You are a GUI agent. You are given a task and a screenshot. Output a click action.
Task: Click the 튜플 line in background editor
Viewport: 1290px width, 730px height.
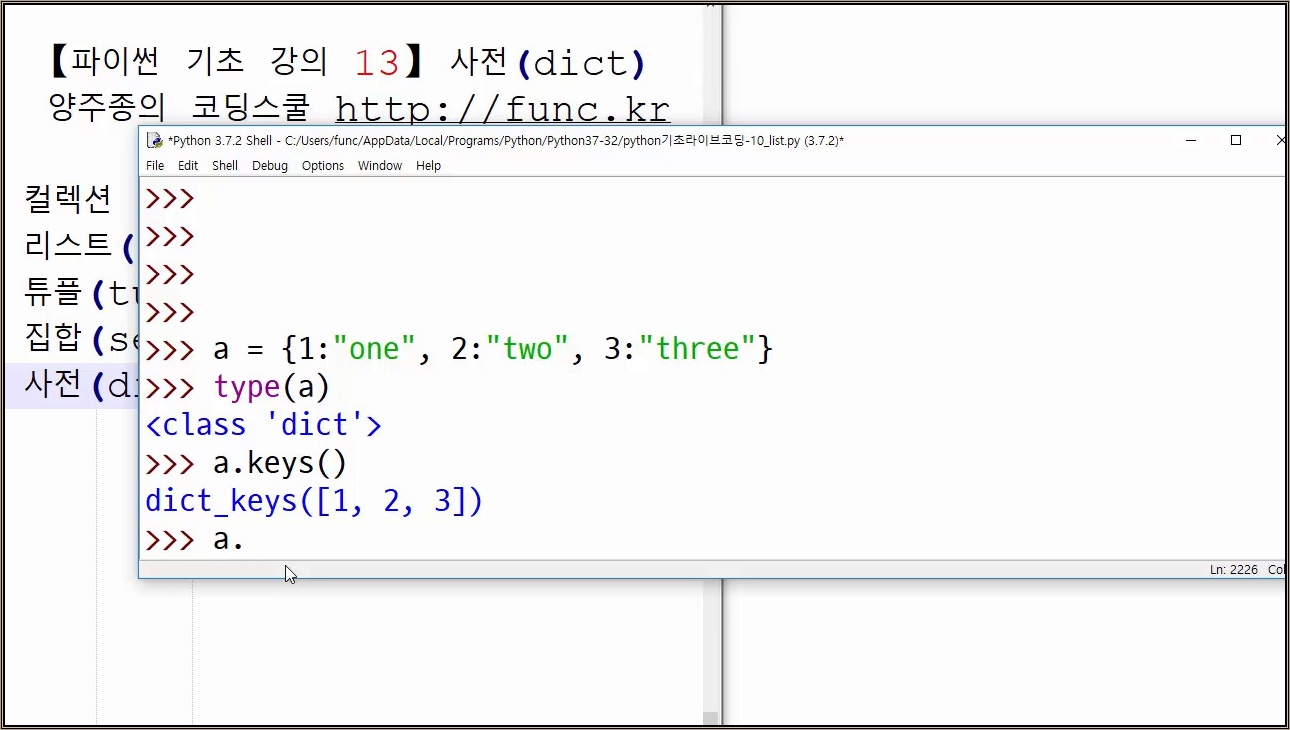click(x=80, y=292)
